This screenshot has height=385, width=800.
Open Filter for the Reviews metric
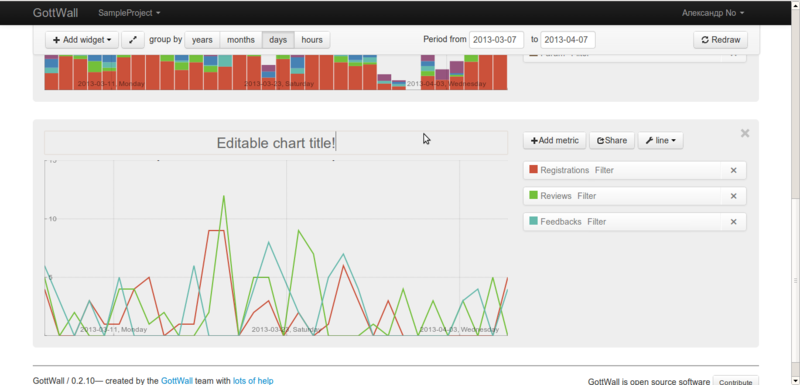click(x=587, y=196)
